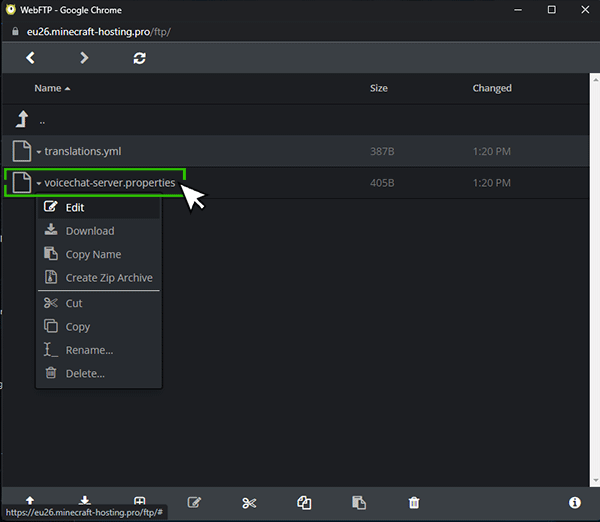The width and height of the screenshot is (600, 522).
Task: Click the 387B size value
Action: [382, 151]
